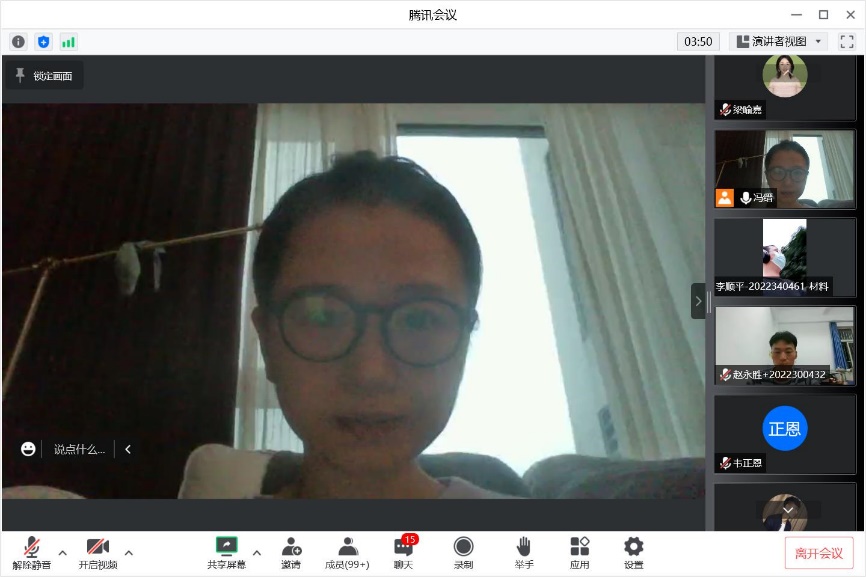
Task: Click the blue security shield icon
Action: pos(43,42)
